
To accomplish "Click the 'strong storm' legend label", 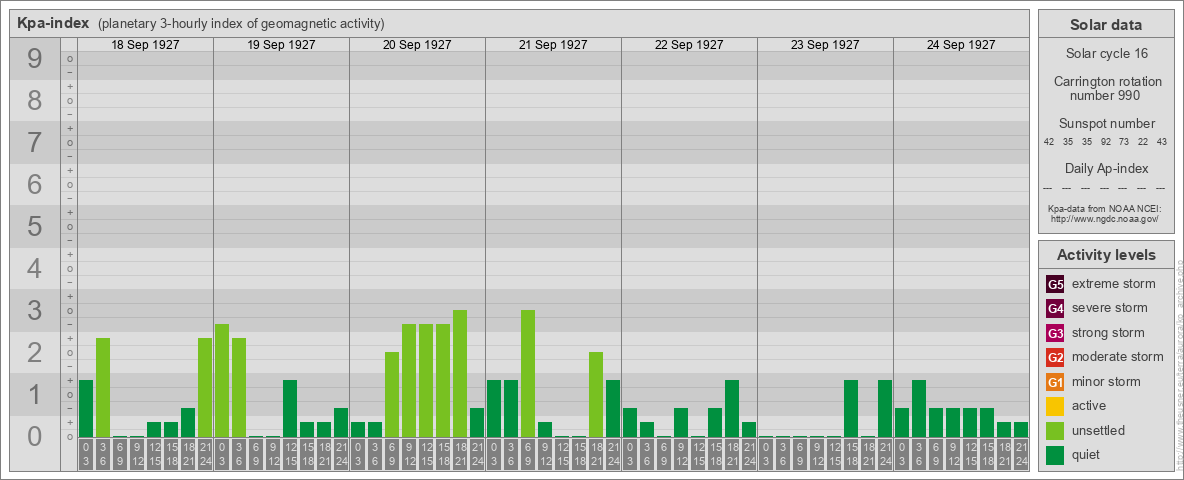I will [1108, 333].
